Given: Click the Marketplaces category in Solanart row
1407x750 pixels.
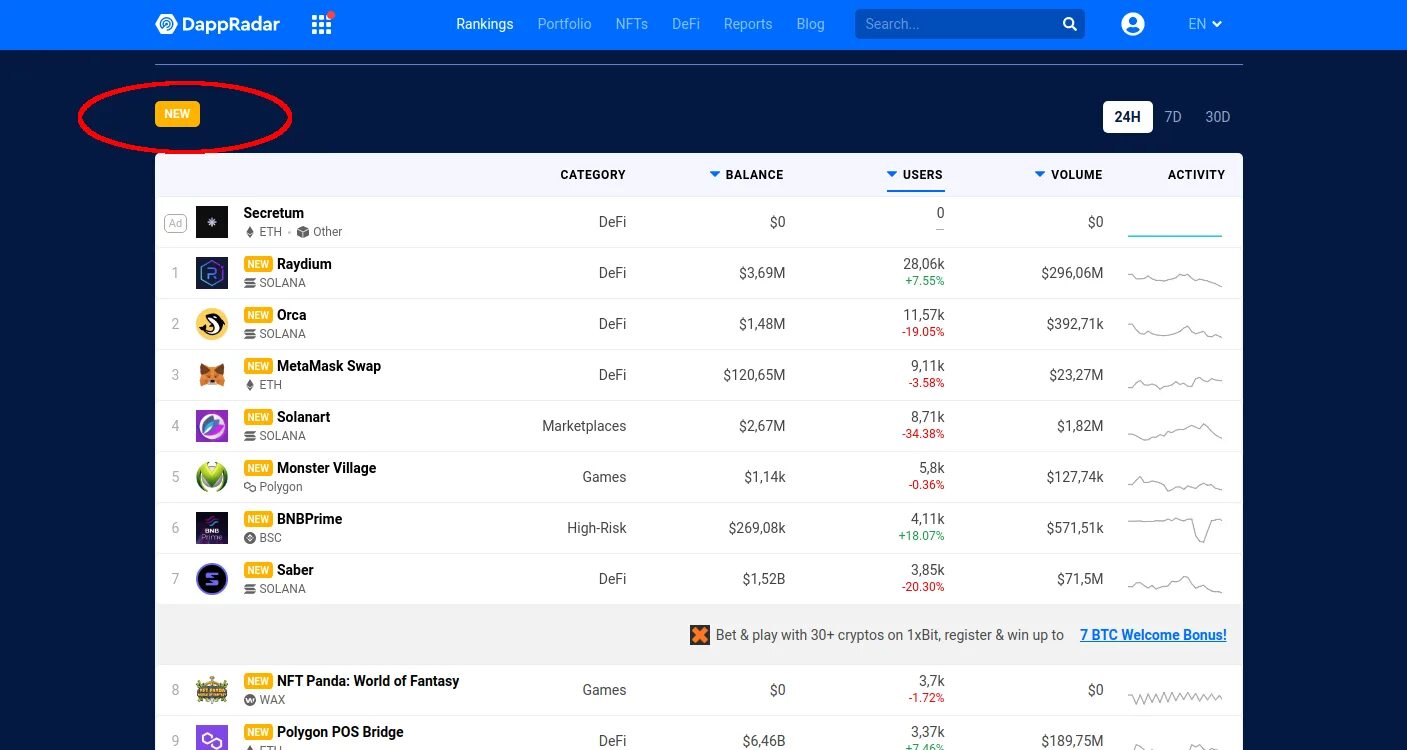Looking at the screenshot, I should 584,426.
